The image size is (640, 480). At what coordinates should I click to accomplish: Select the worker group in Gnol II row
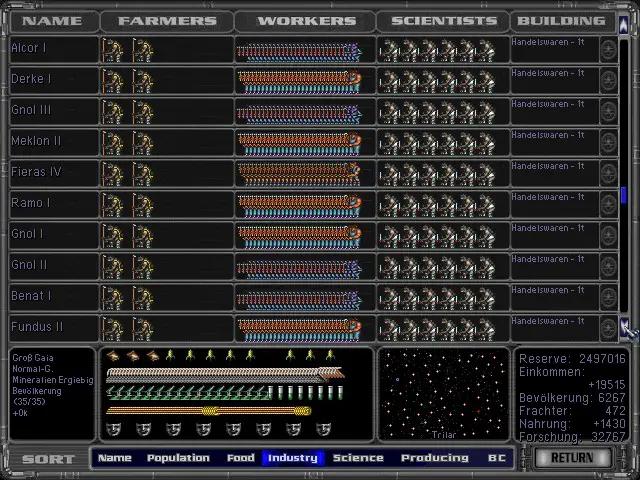[299, 267]
